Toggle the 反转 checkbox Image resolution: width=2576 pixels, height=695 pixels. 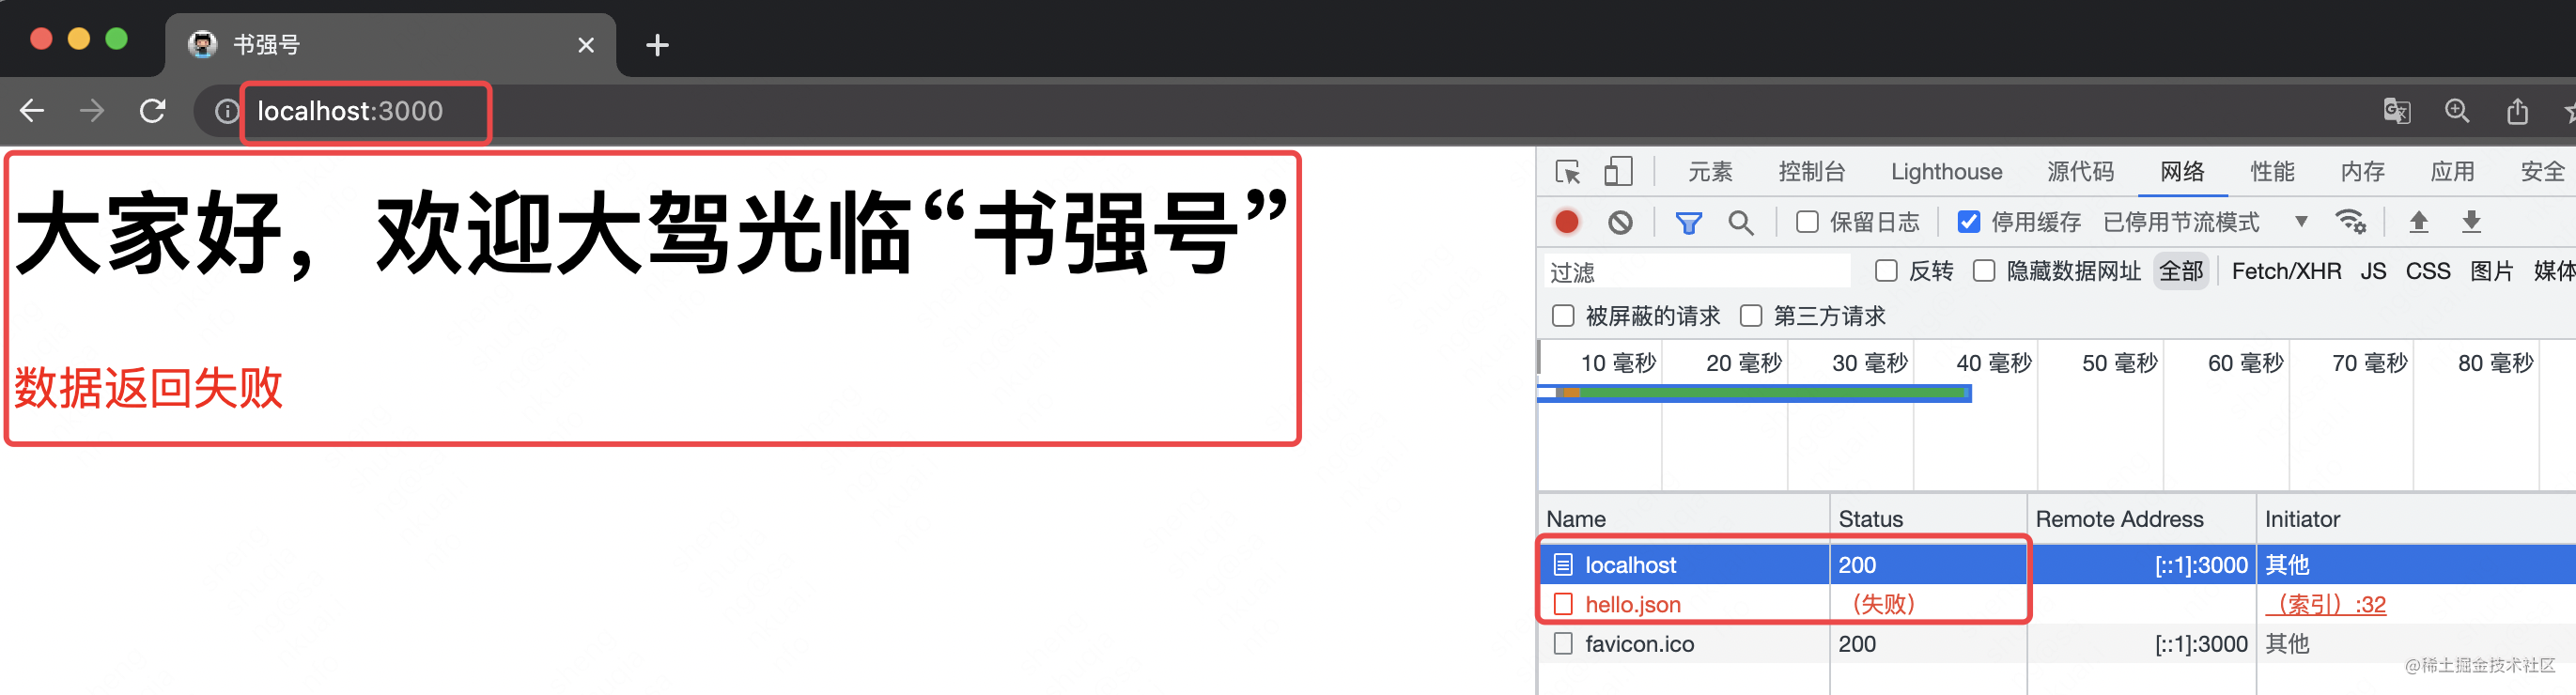pos(1886,271)
